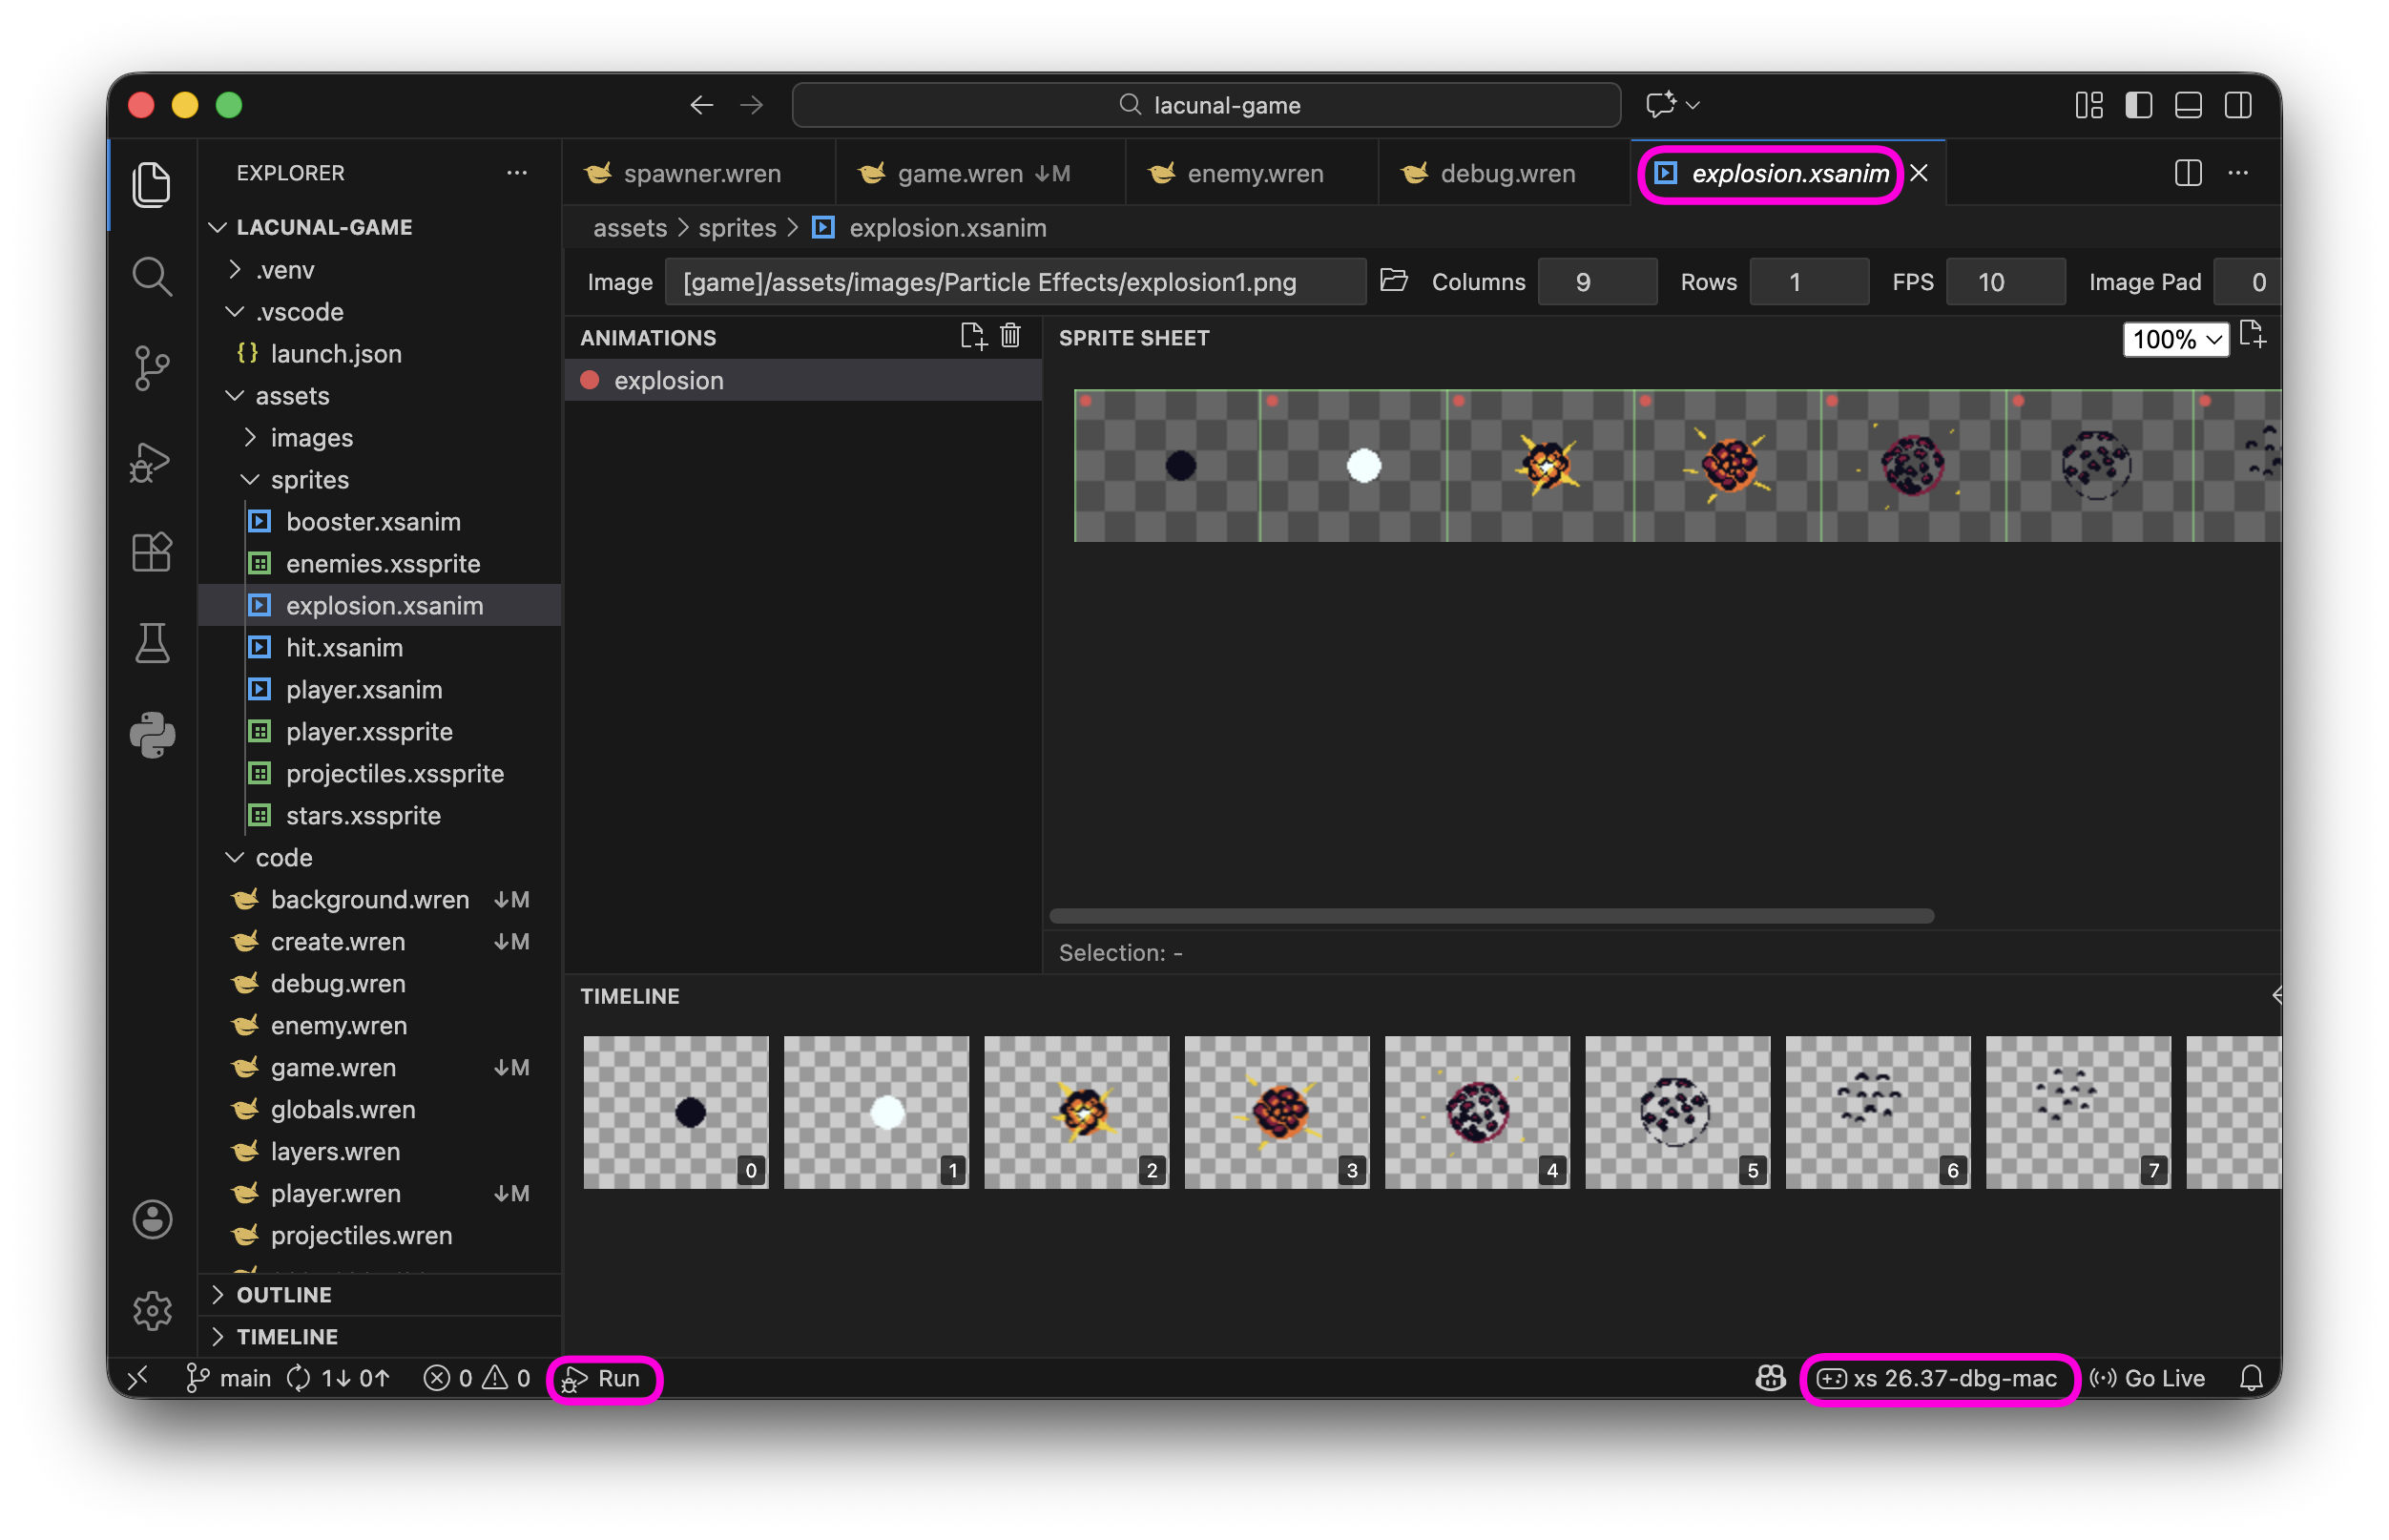Add a new animation with the new-file icon

click(x=972, y=337)
